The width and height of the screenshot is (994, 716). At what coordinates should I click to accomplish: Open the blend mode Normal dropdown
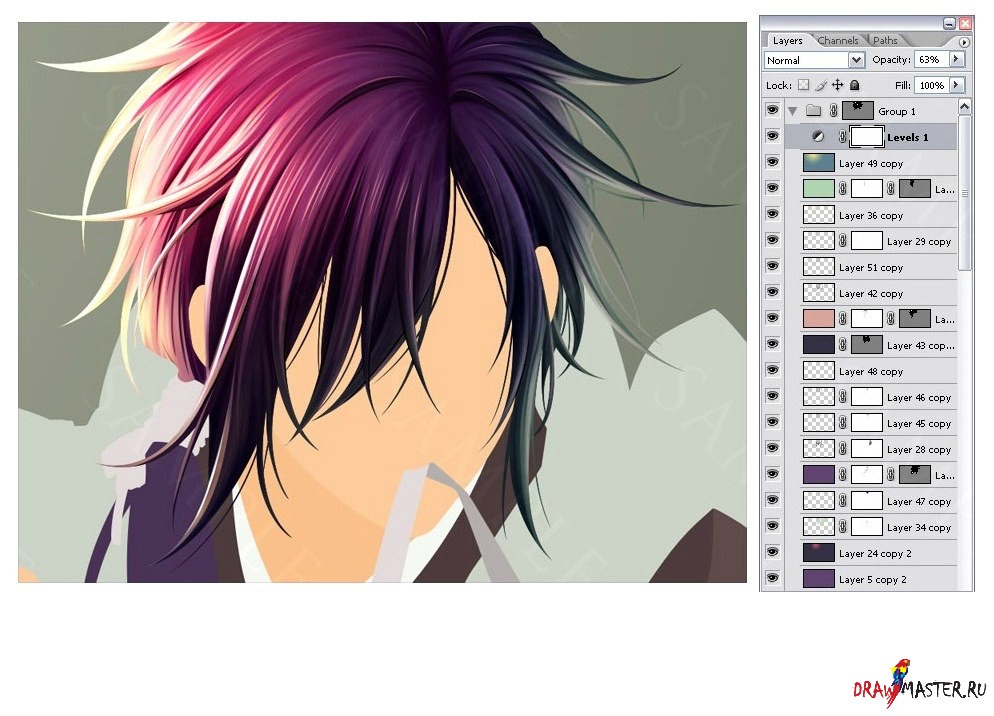[x=815, y=60]
